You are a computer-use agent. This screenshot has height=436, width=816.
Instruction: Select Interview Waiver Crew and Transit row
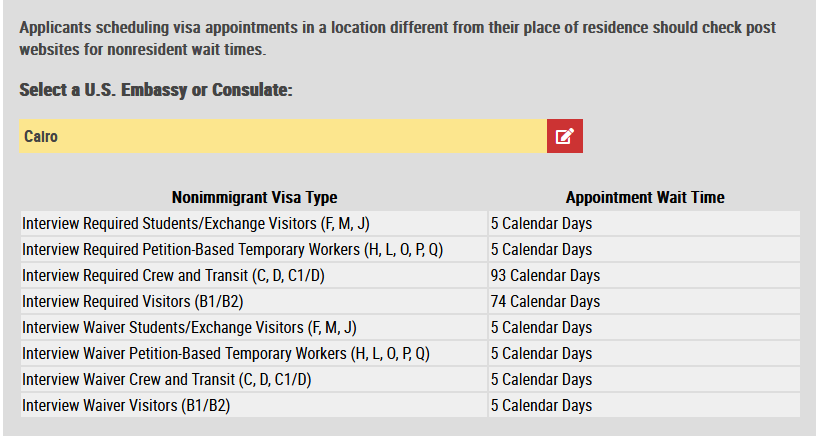(410, 379)
